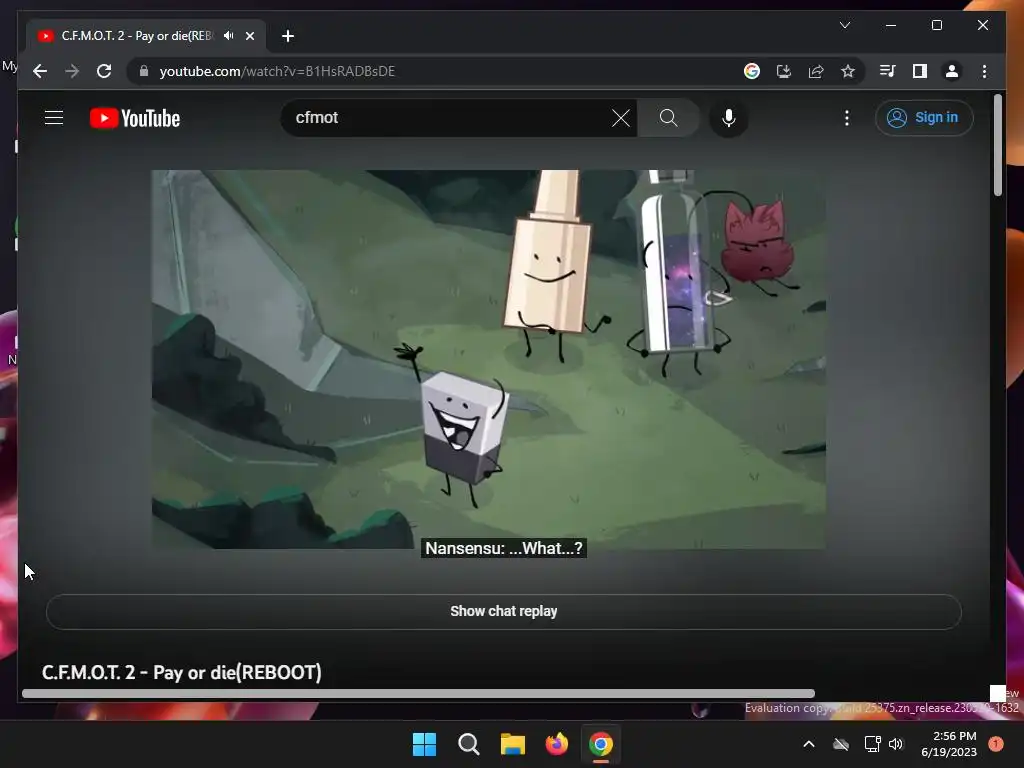This screenshot has width=1024, height=768.
Task: Click the vertical page scrollbar
Action: (x=997, y=145)
